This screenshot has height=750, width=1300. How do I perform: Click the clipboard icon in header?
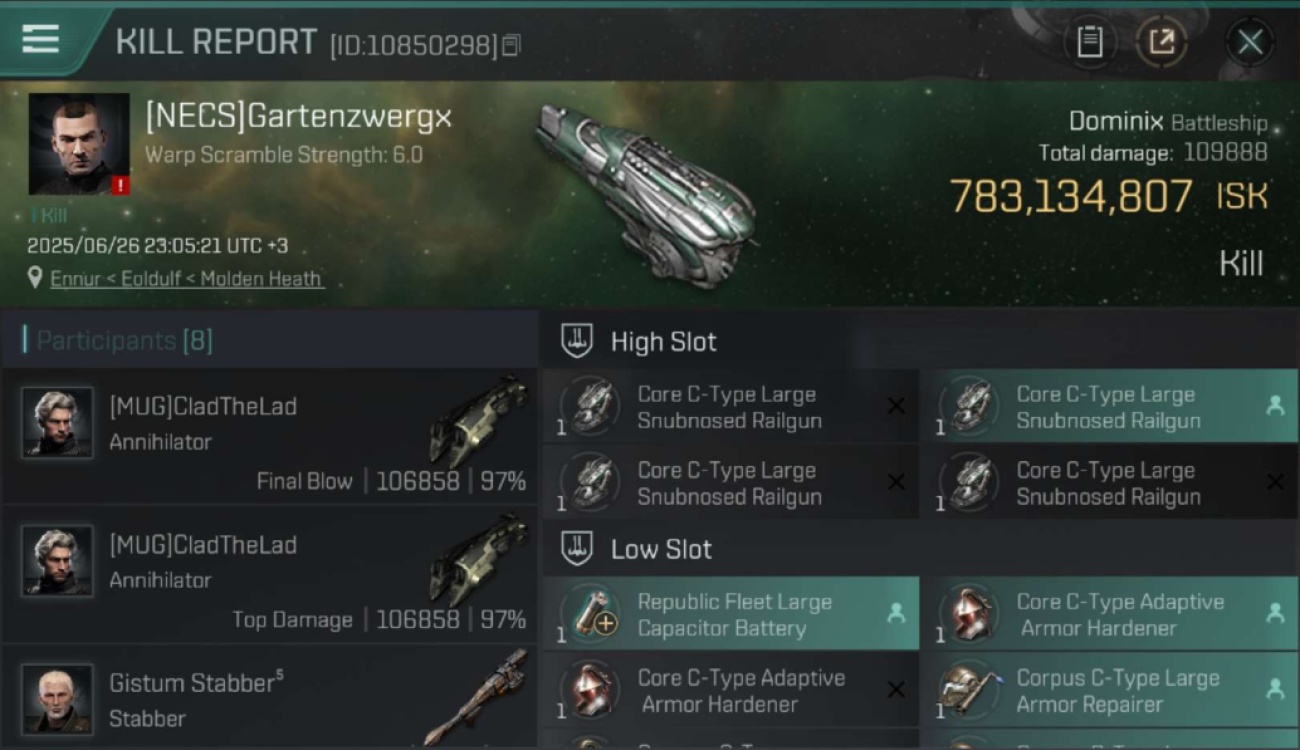(x=1089, y=42)
